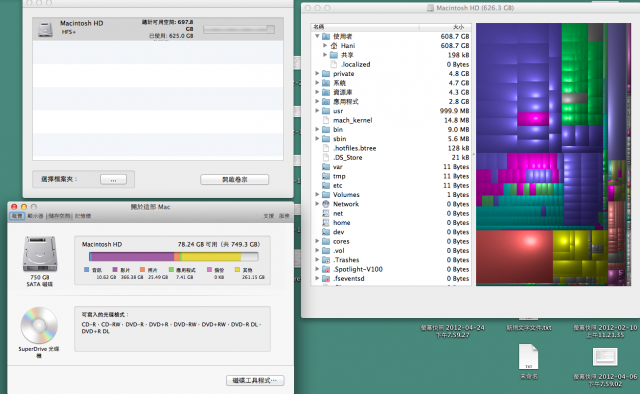Click the purple movies legend swatch
The height and width of the screenshot is (394, 640).
(115, 269)
